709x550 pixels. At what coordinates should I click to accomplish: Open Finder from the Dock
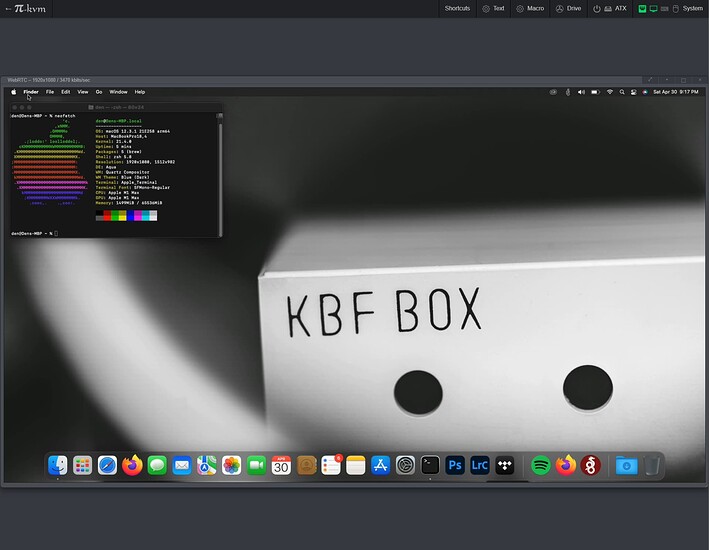(58, 465)
